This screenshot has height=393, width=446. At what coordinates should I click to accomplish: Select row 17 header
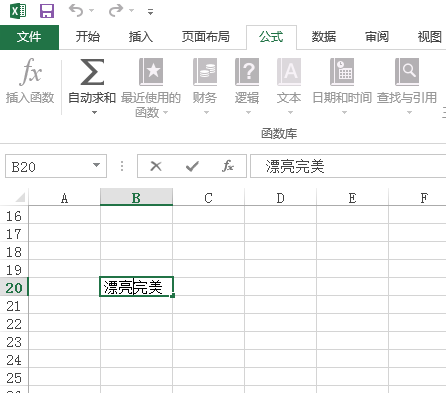(14, 234)
